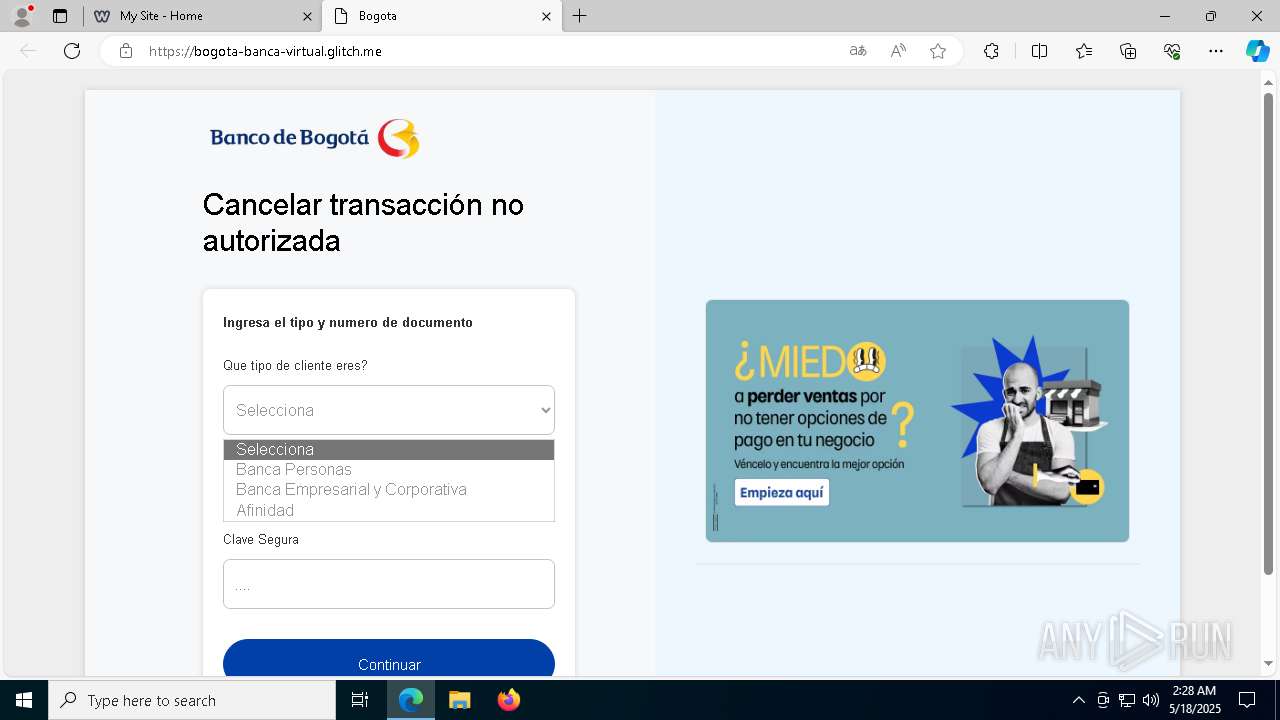Open Microsoft Edge from taskbar
The height and width of the screenshot is (720, 1280).
coord(411,700)
